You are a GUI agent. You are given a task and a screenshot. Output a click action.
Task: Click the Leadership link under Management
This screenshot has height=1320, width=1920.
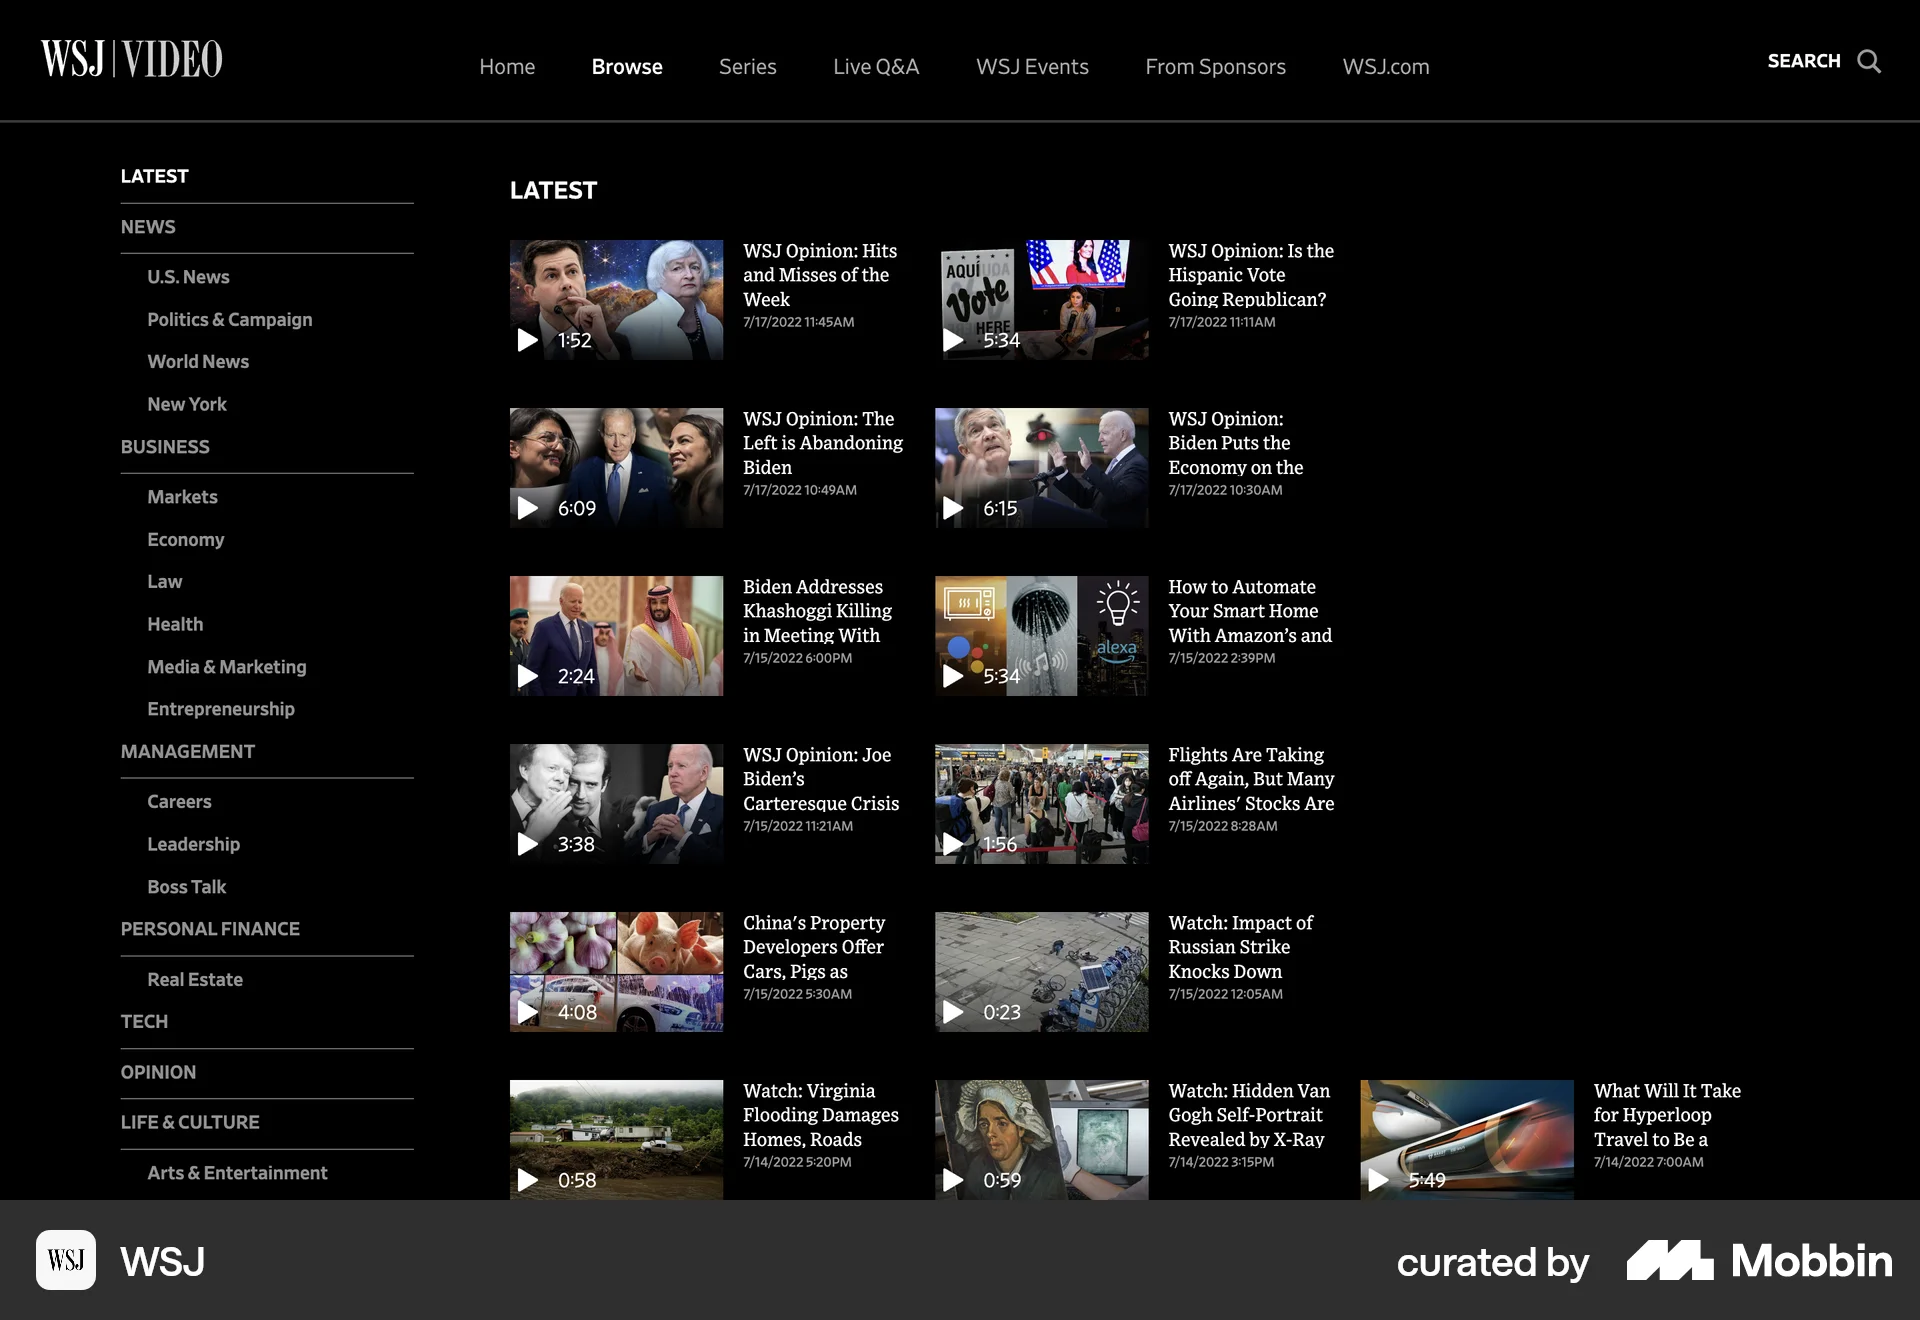click(193, 844)
